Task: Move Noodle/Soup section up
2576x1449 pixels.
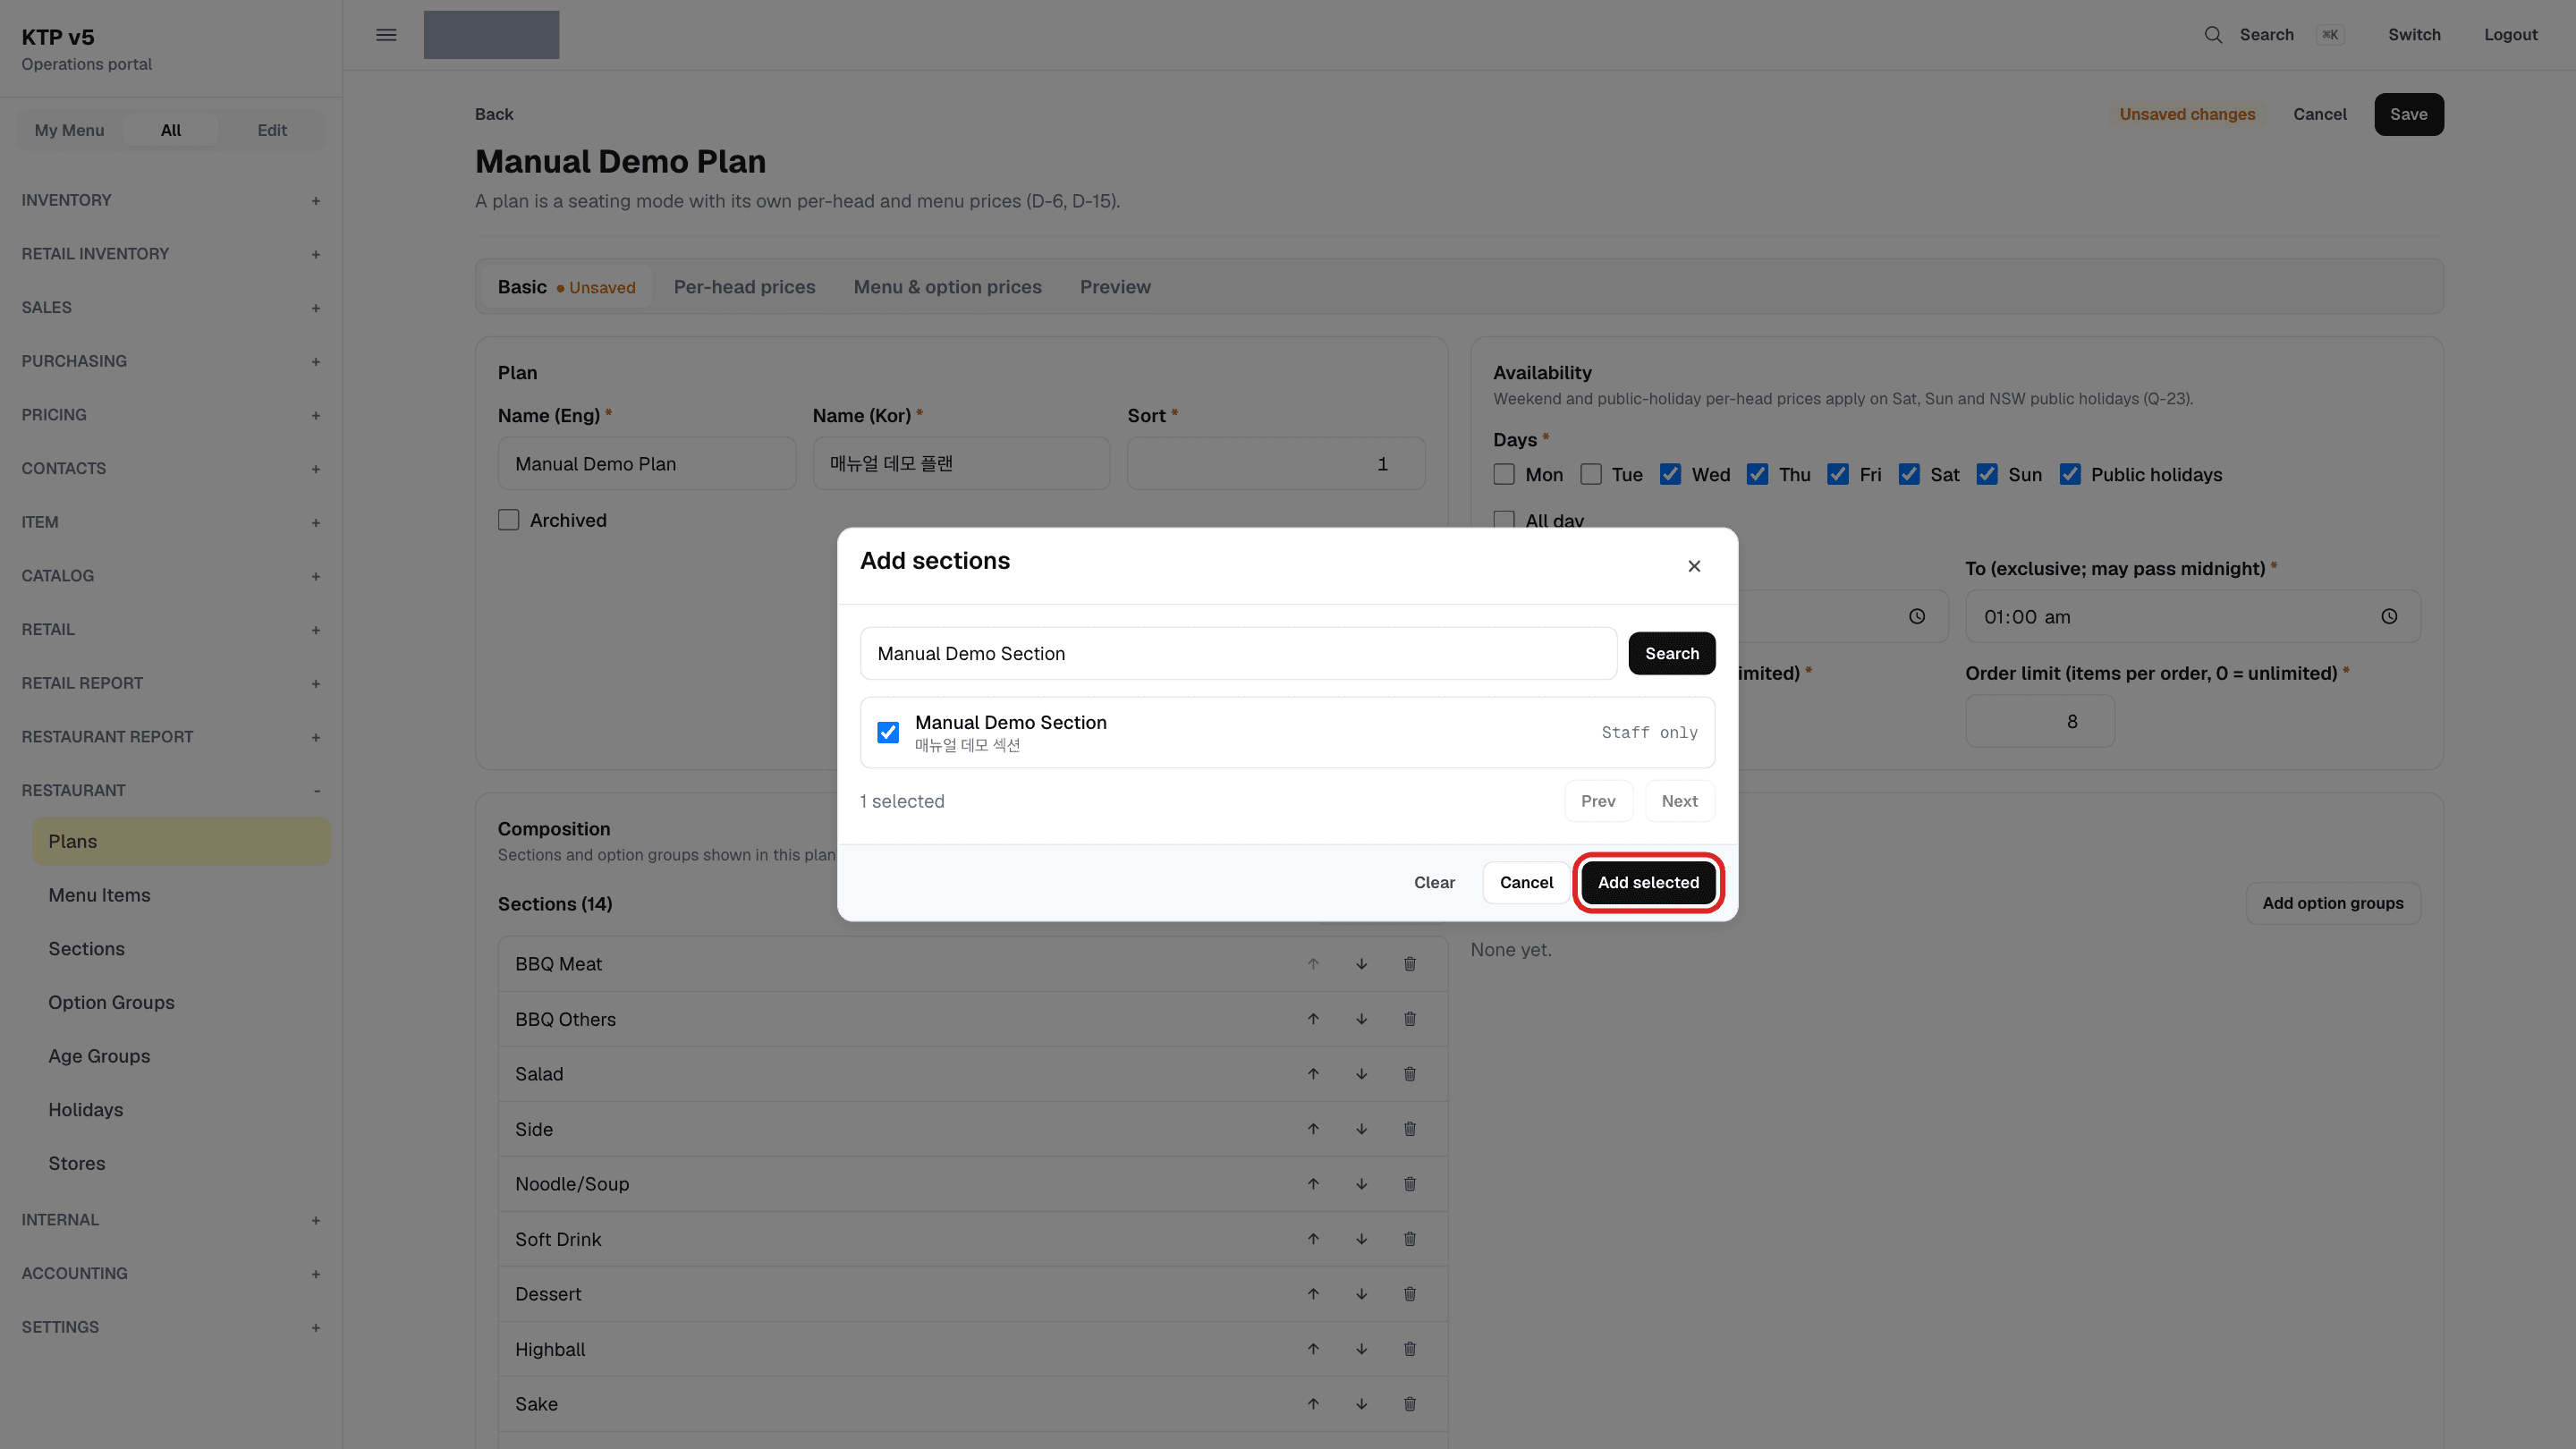Action: point(1313,1184)
